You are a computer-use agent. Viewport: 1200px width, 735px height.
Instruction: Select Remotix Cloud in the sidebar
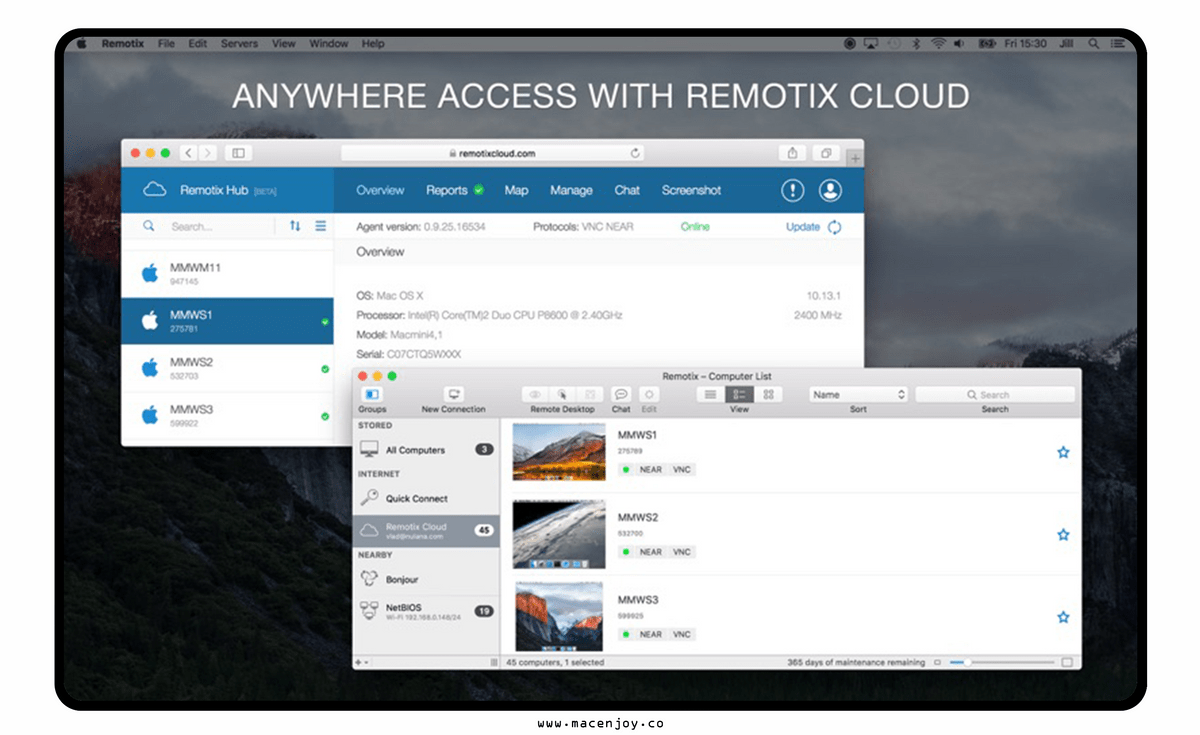[427, 531]
